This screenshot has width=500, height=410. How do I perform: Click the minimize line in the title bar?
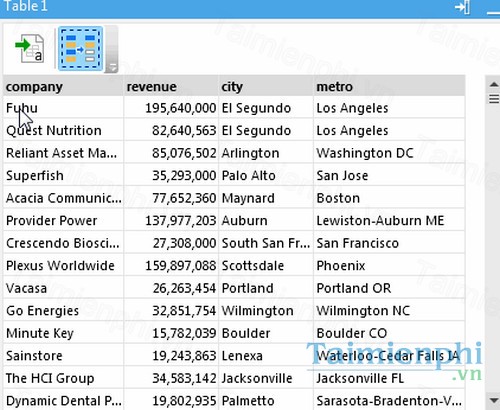[x=493, y=13]
